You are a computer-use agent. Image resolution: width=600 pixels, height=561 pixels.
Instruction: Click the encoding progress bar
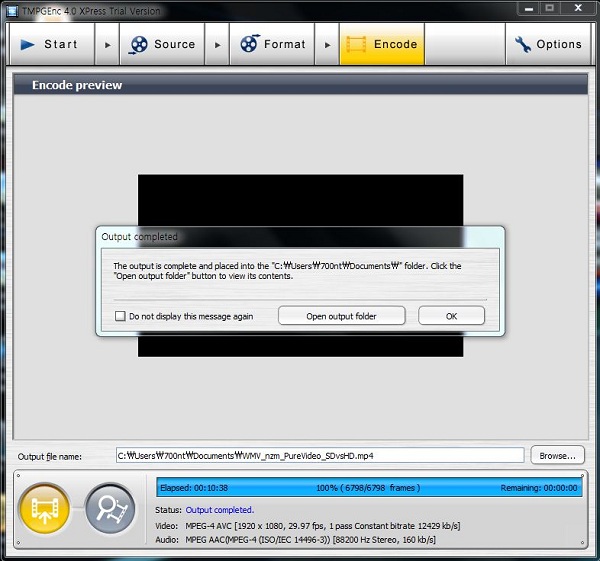[369, 488]
